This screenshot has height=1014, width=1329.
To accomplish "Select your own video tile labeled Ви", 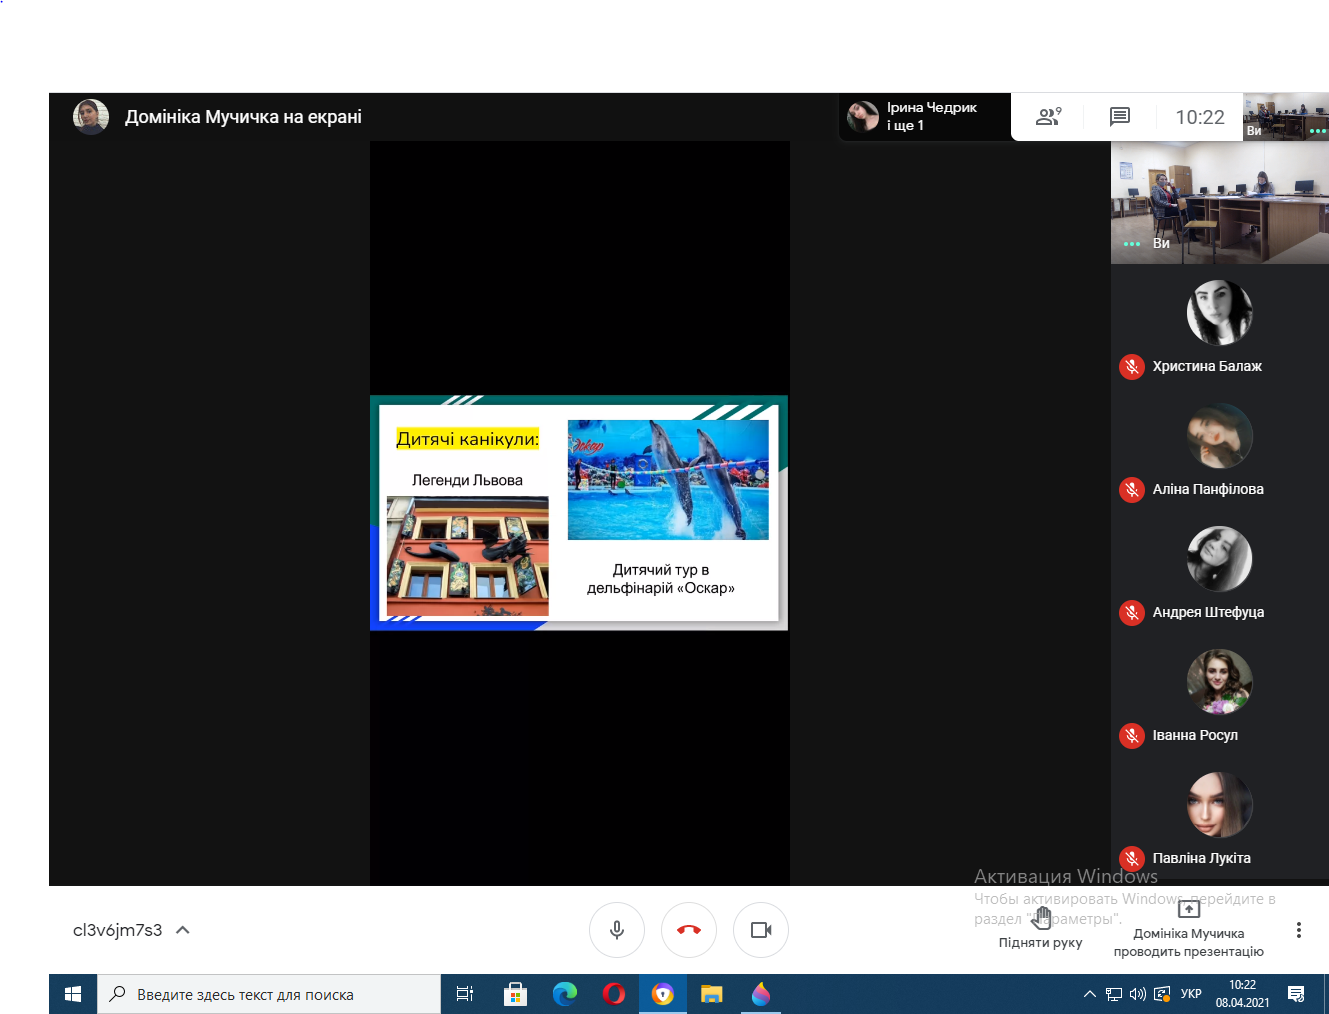I will tap(1220, 203).
